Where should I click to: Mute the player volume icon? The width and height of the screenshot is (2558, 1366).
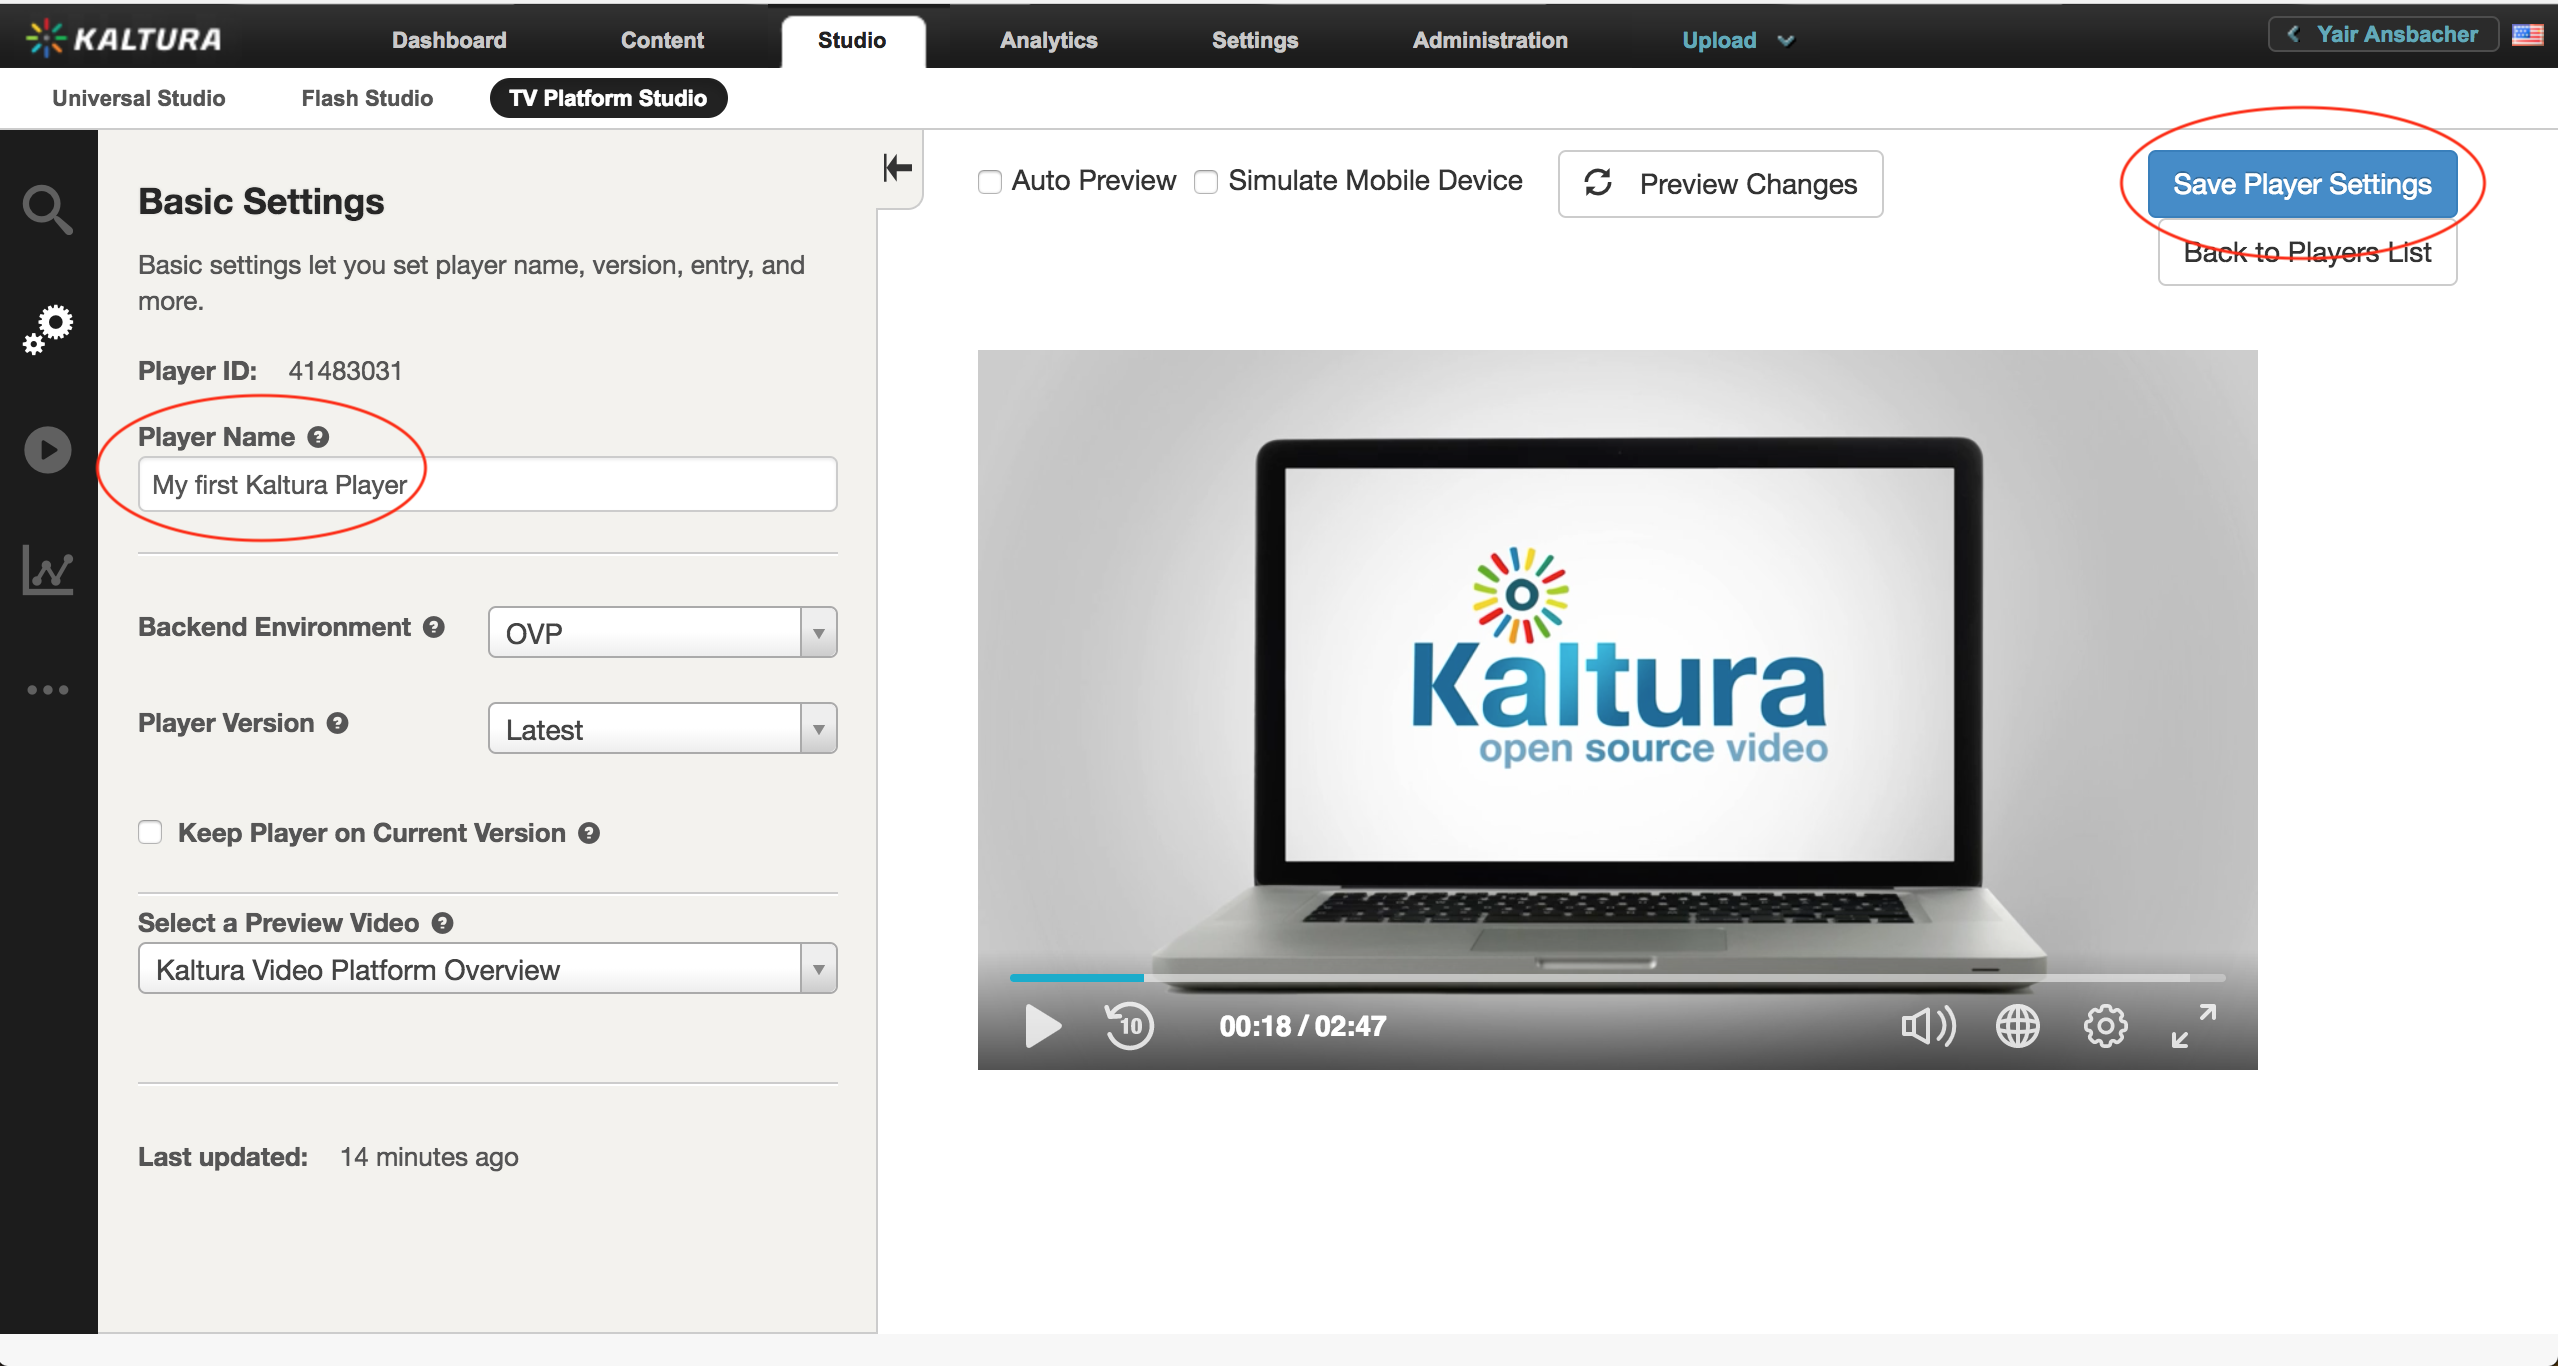coord(1928,1026)
